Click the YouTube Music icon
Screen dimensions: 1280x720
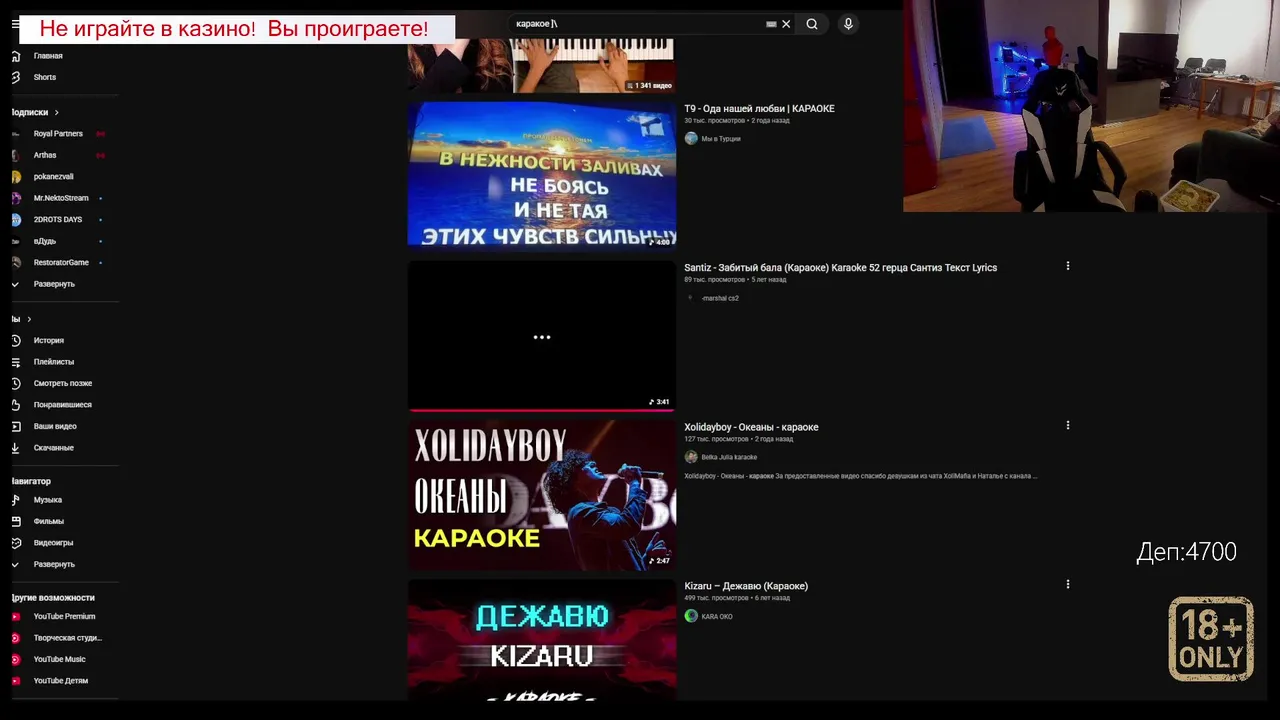[x=15, y=660]
